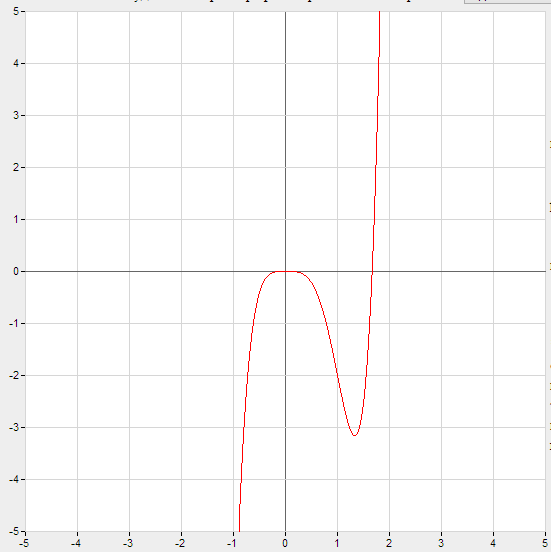Click the grid intersection at point (-3, 3)
This screenshot has height=552, width=551.
point(130,115)
